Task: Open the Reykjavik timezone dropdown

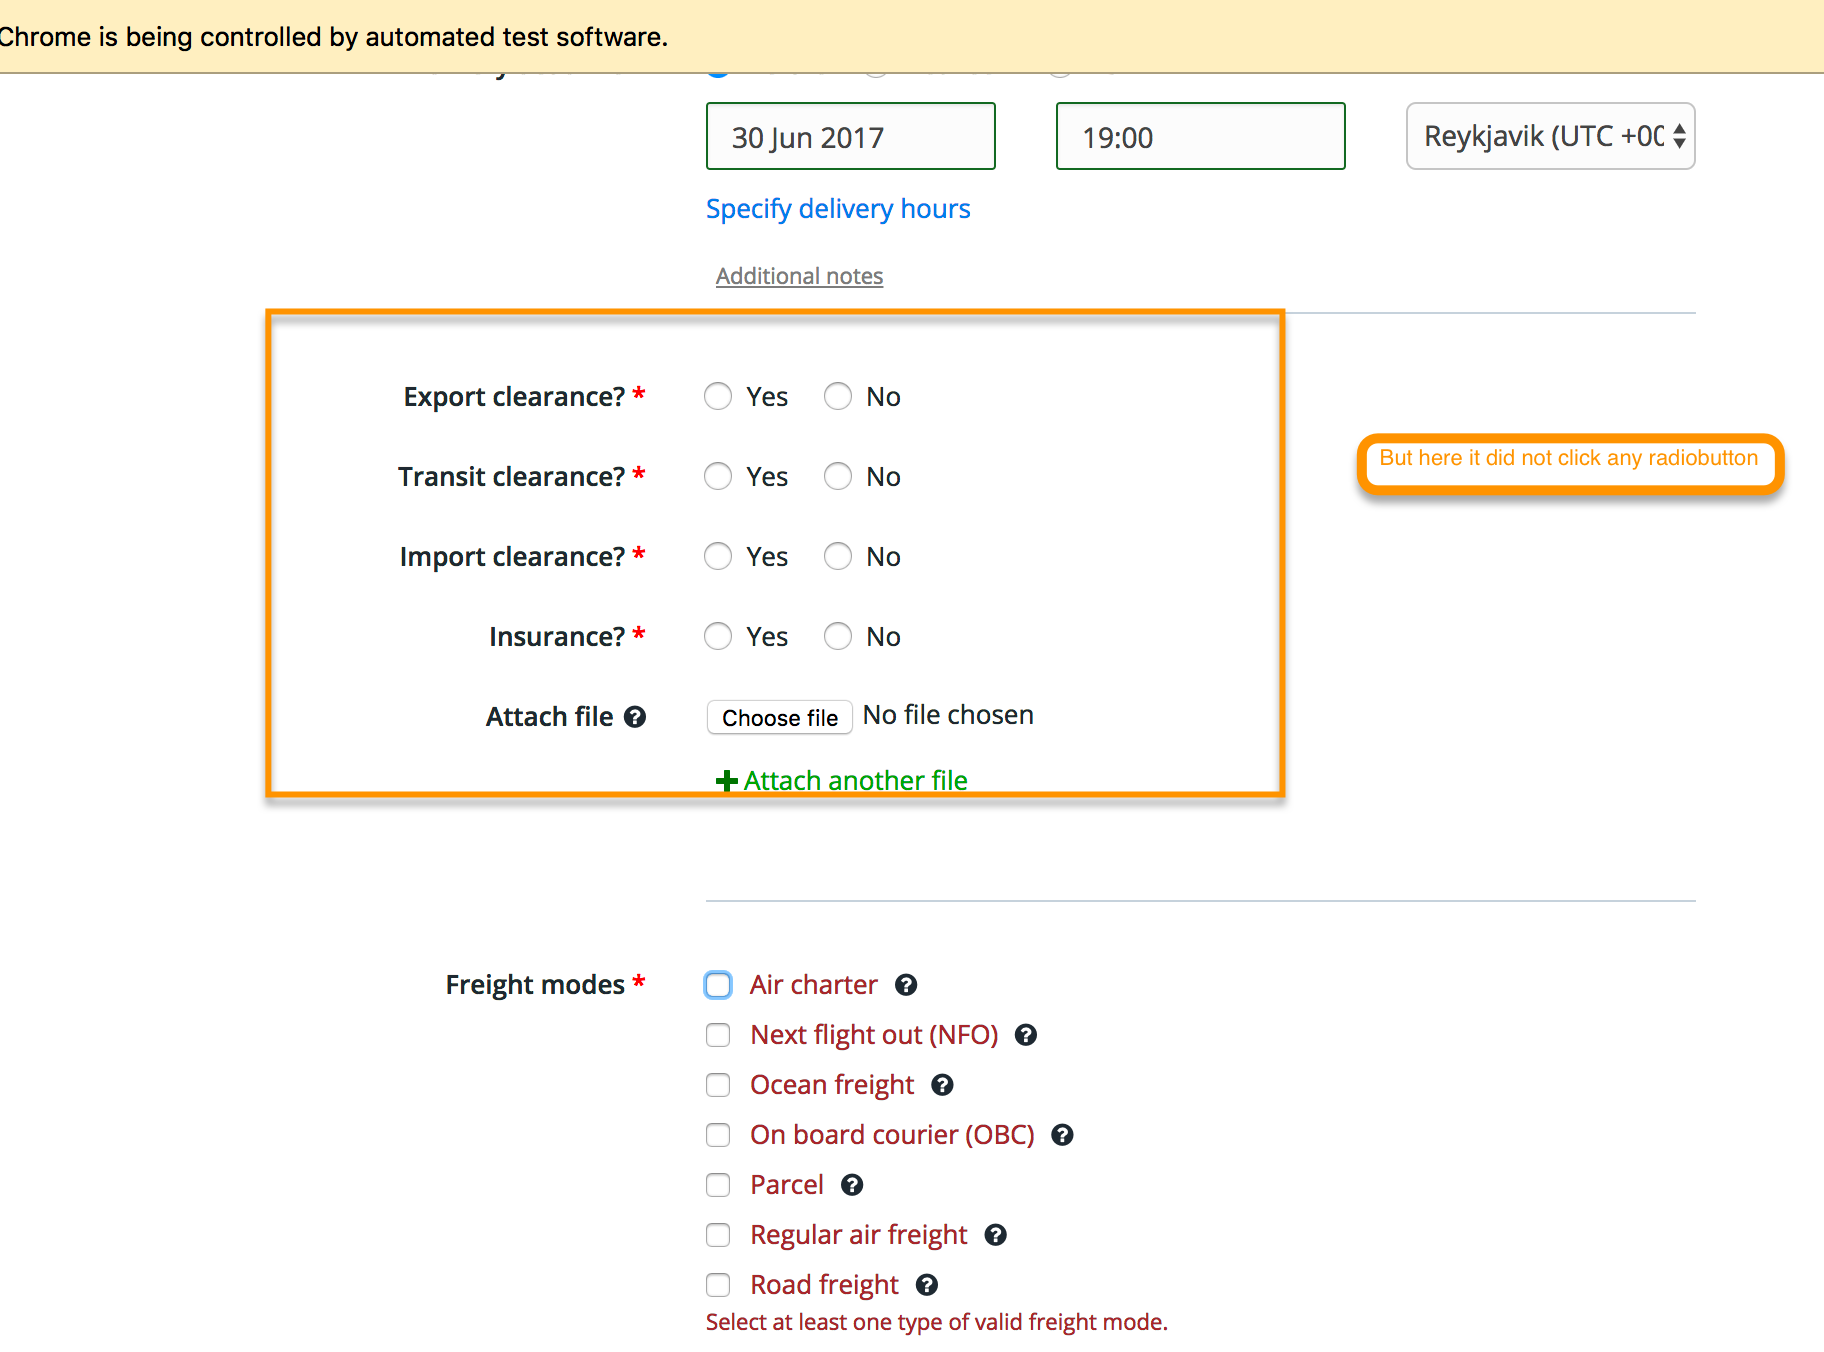Action: (1550, 136)
